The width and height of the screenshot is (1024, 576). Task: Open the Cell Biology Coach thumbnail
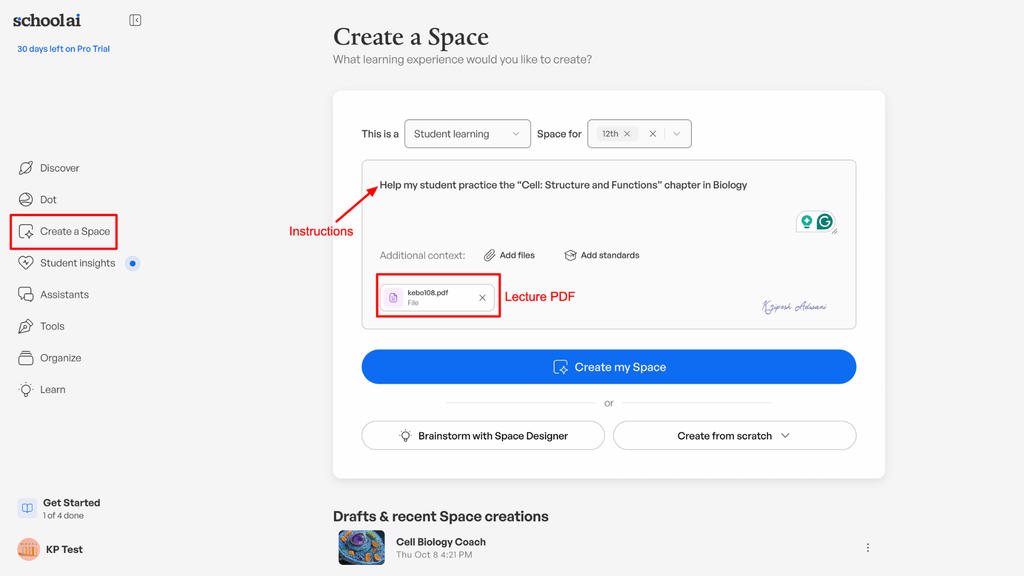point(361,547)
